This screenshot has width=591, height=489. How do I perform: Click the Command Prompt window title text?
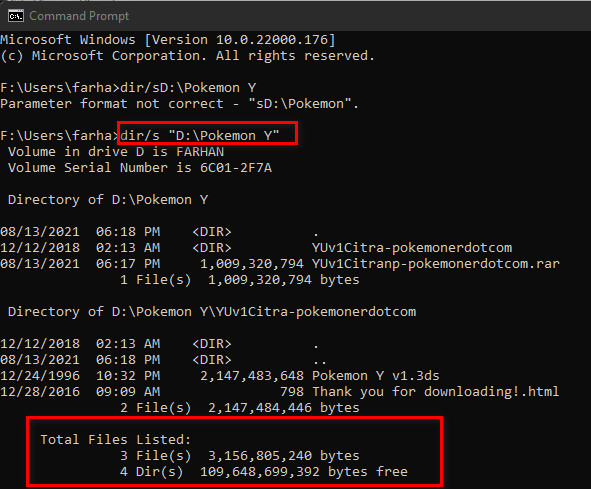(79, 16)
